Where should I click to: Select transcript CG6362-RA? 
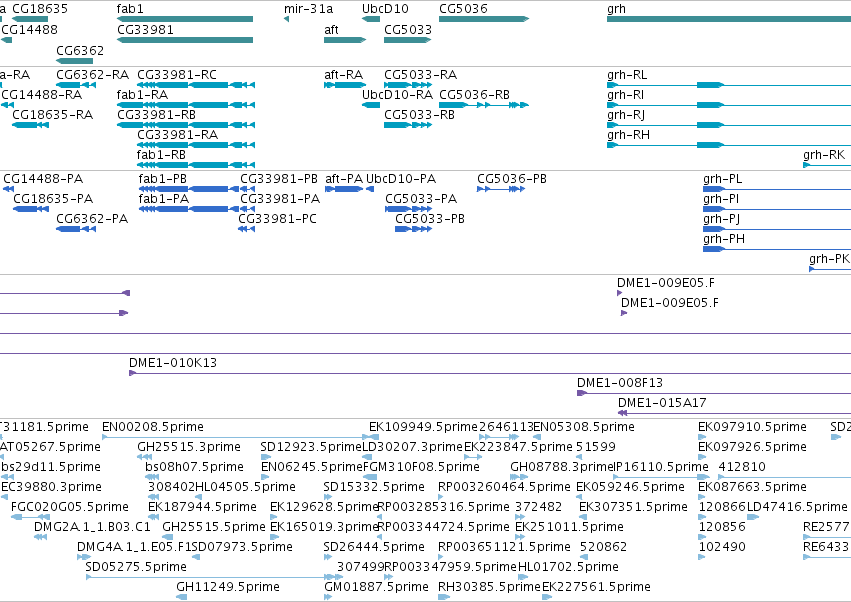click(76, 85)
